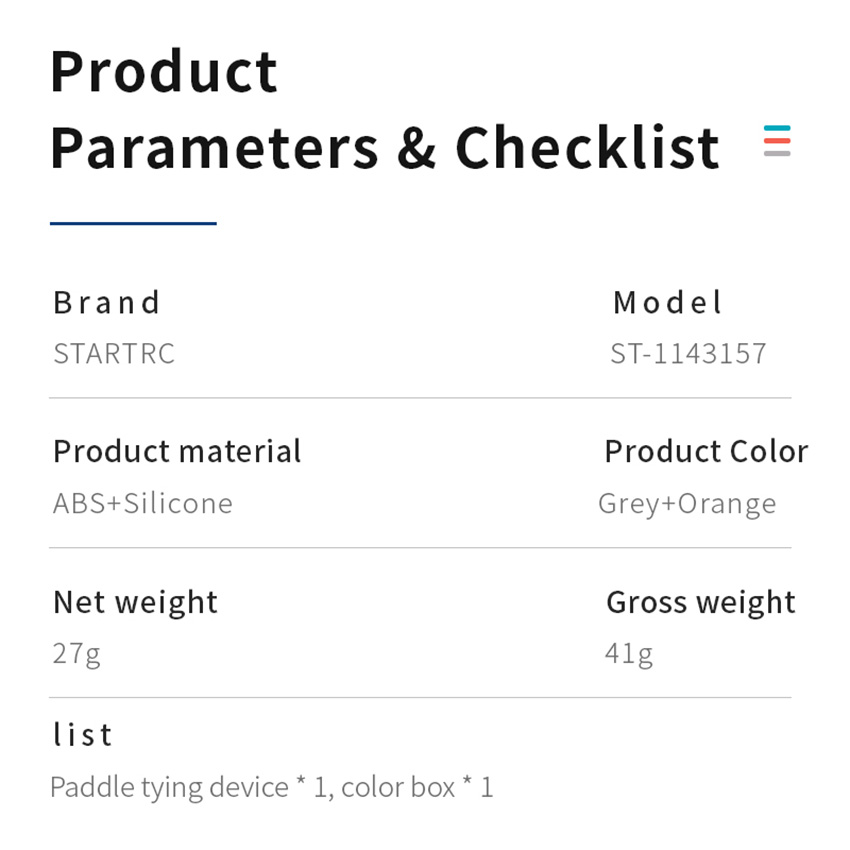The image size is (850, 850).
Task: Select the Gross weight label
Action: pos(700,603)
